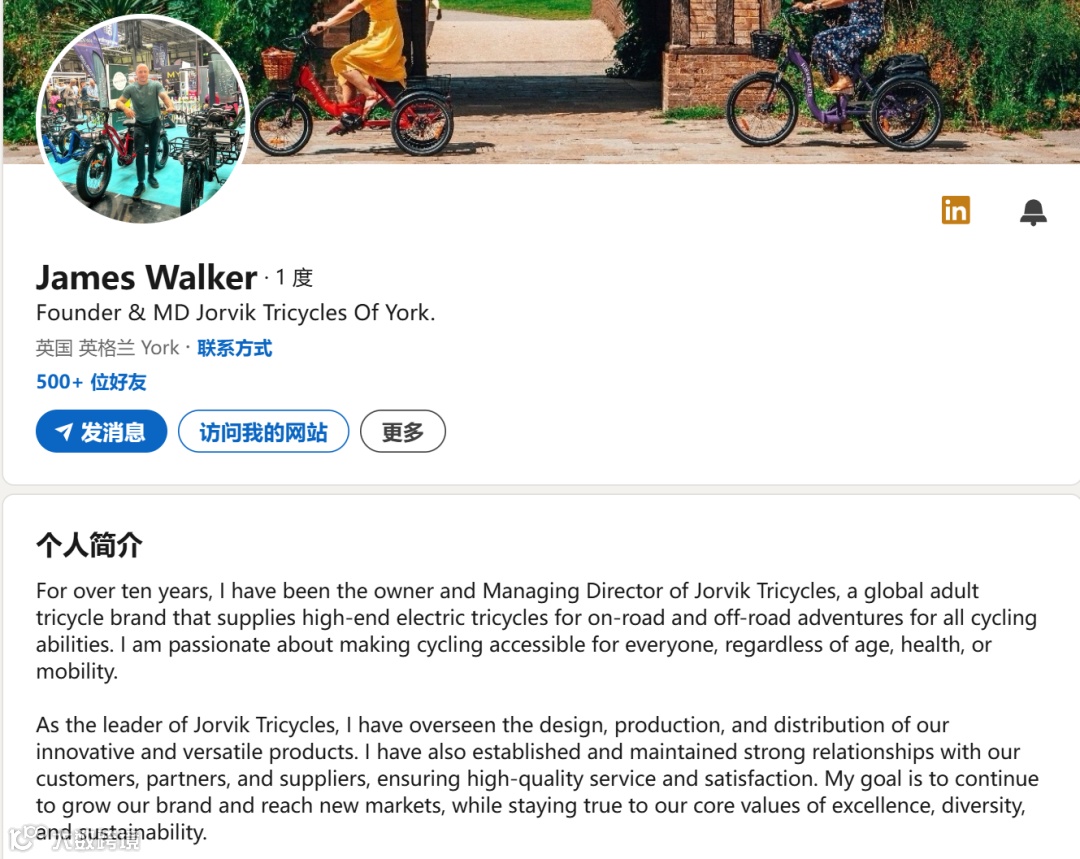Click the 1 度 connection degree label
This screenshot has height=859, width=1080.
click(294, 278)
